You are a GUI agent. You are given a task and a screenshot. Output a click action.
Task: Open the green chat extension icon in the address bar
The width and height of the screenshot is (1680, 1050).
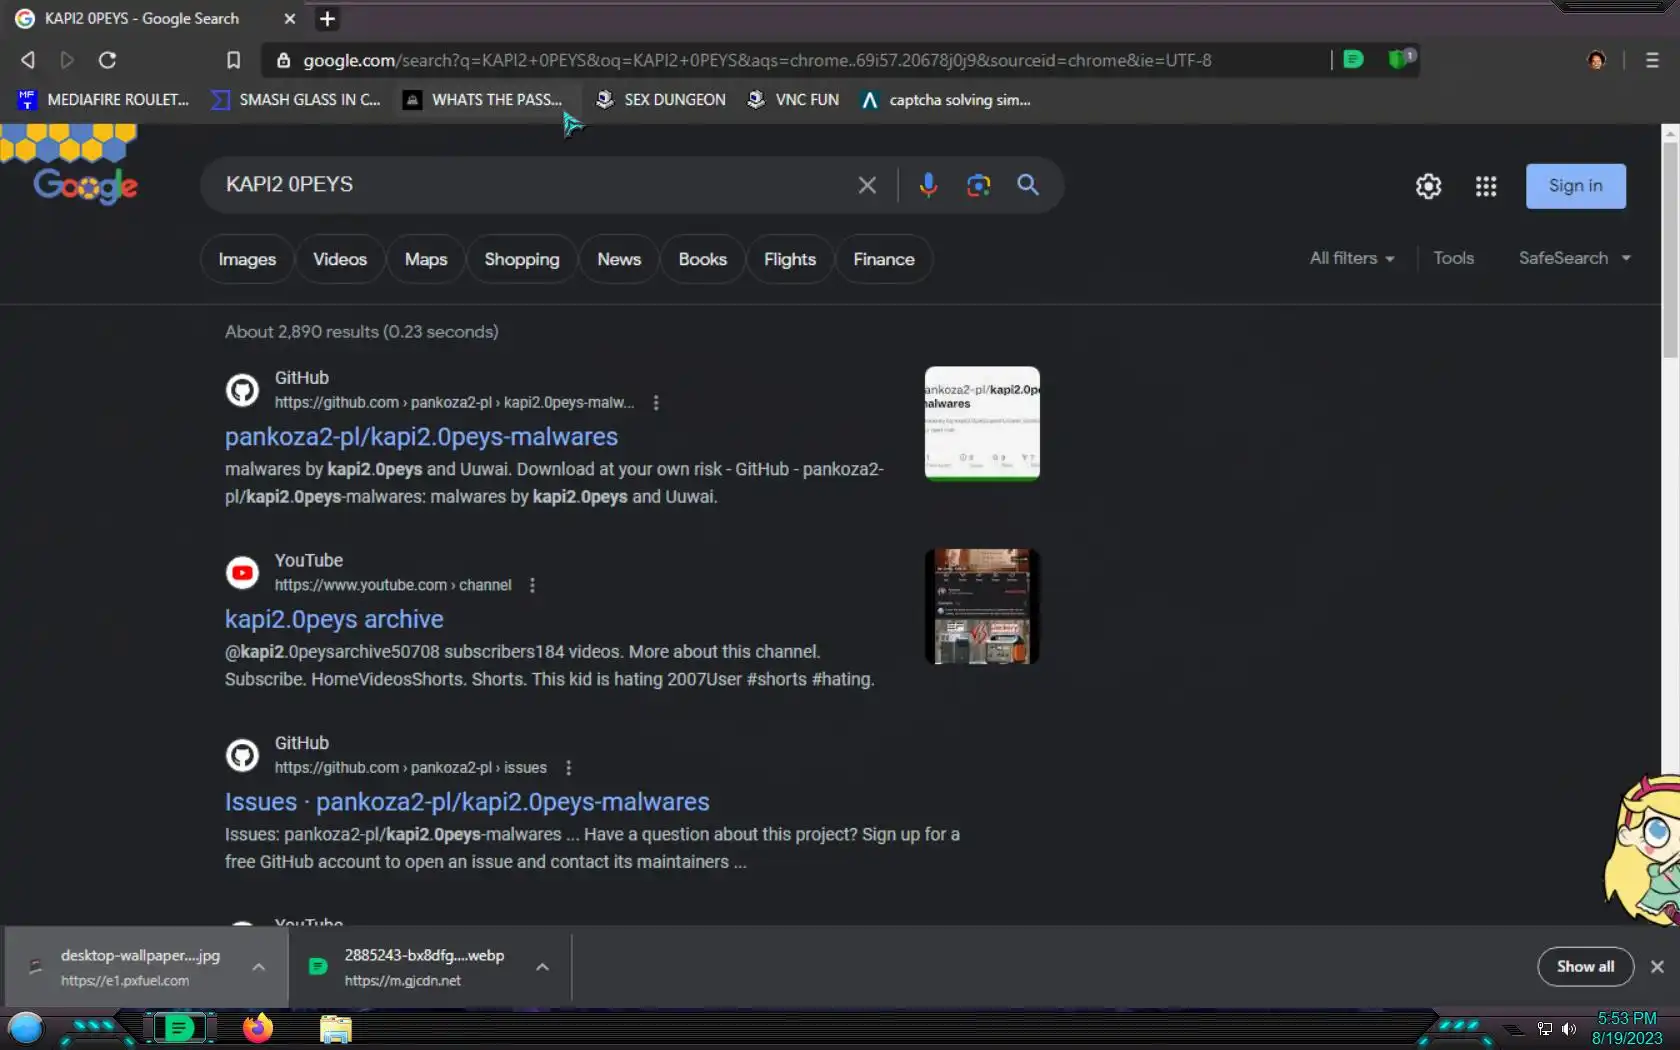coord(1353,60)
